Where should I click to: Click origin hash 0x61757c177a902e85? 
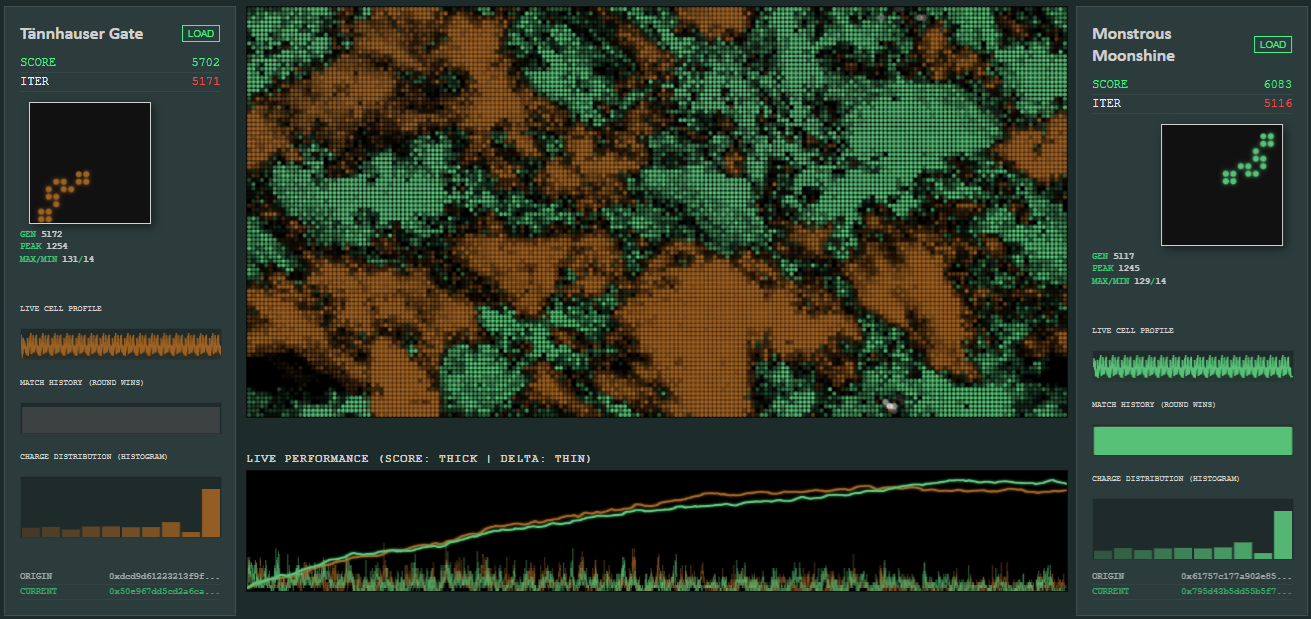coord(1236,577)
